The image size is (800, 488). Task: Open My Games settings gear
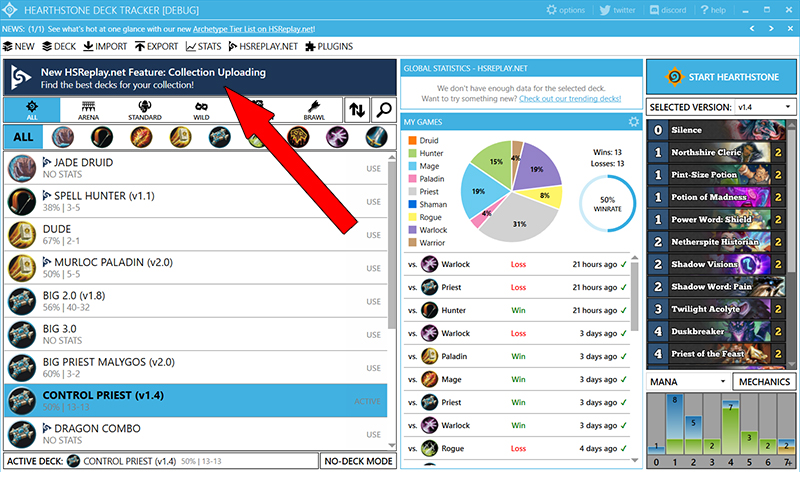634,121
